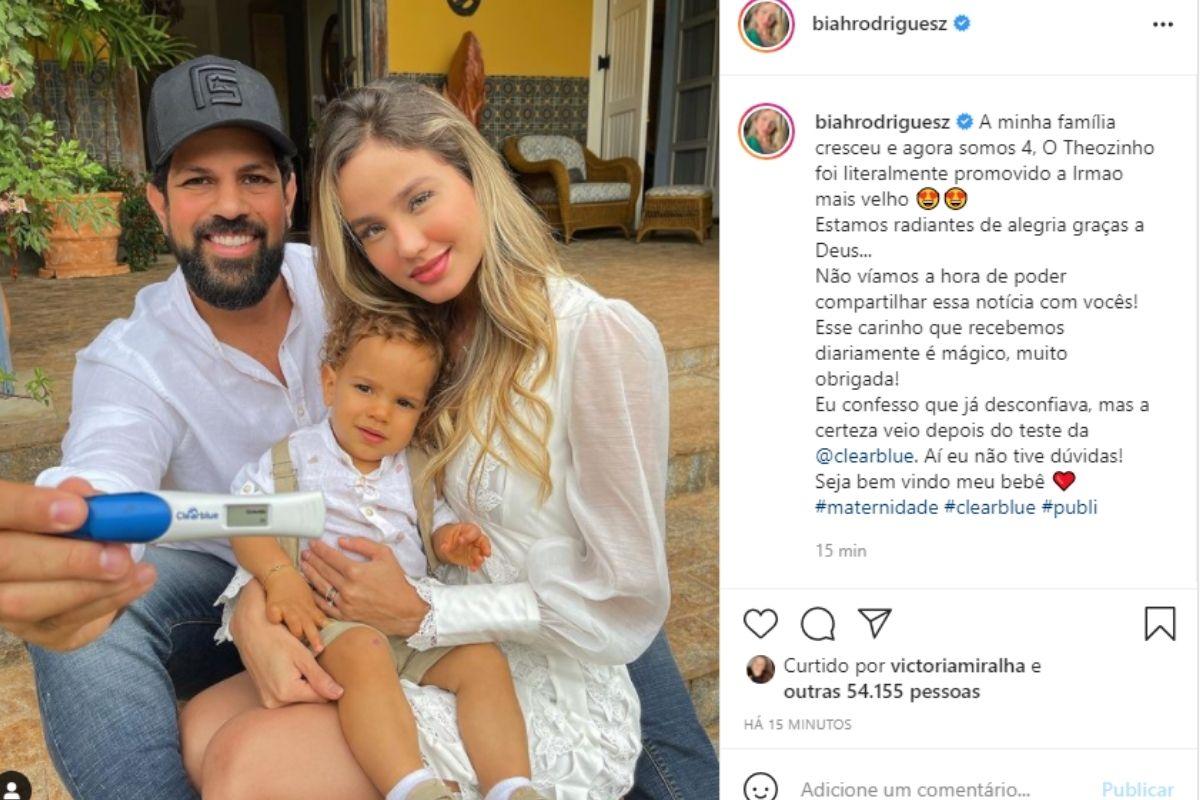This screenshot has width=1200, height=800.
Task: Open the three-dot more options menu
Action: point(1163,24)
